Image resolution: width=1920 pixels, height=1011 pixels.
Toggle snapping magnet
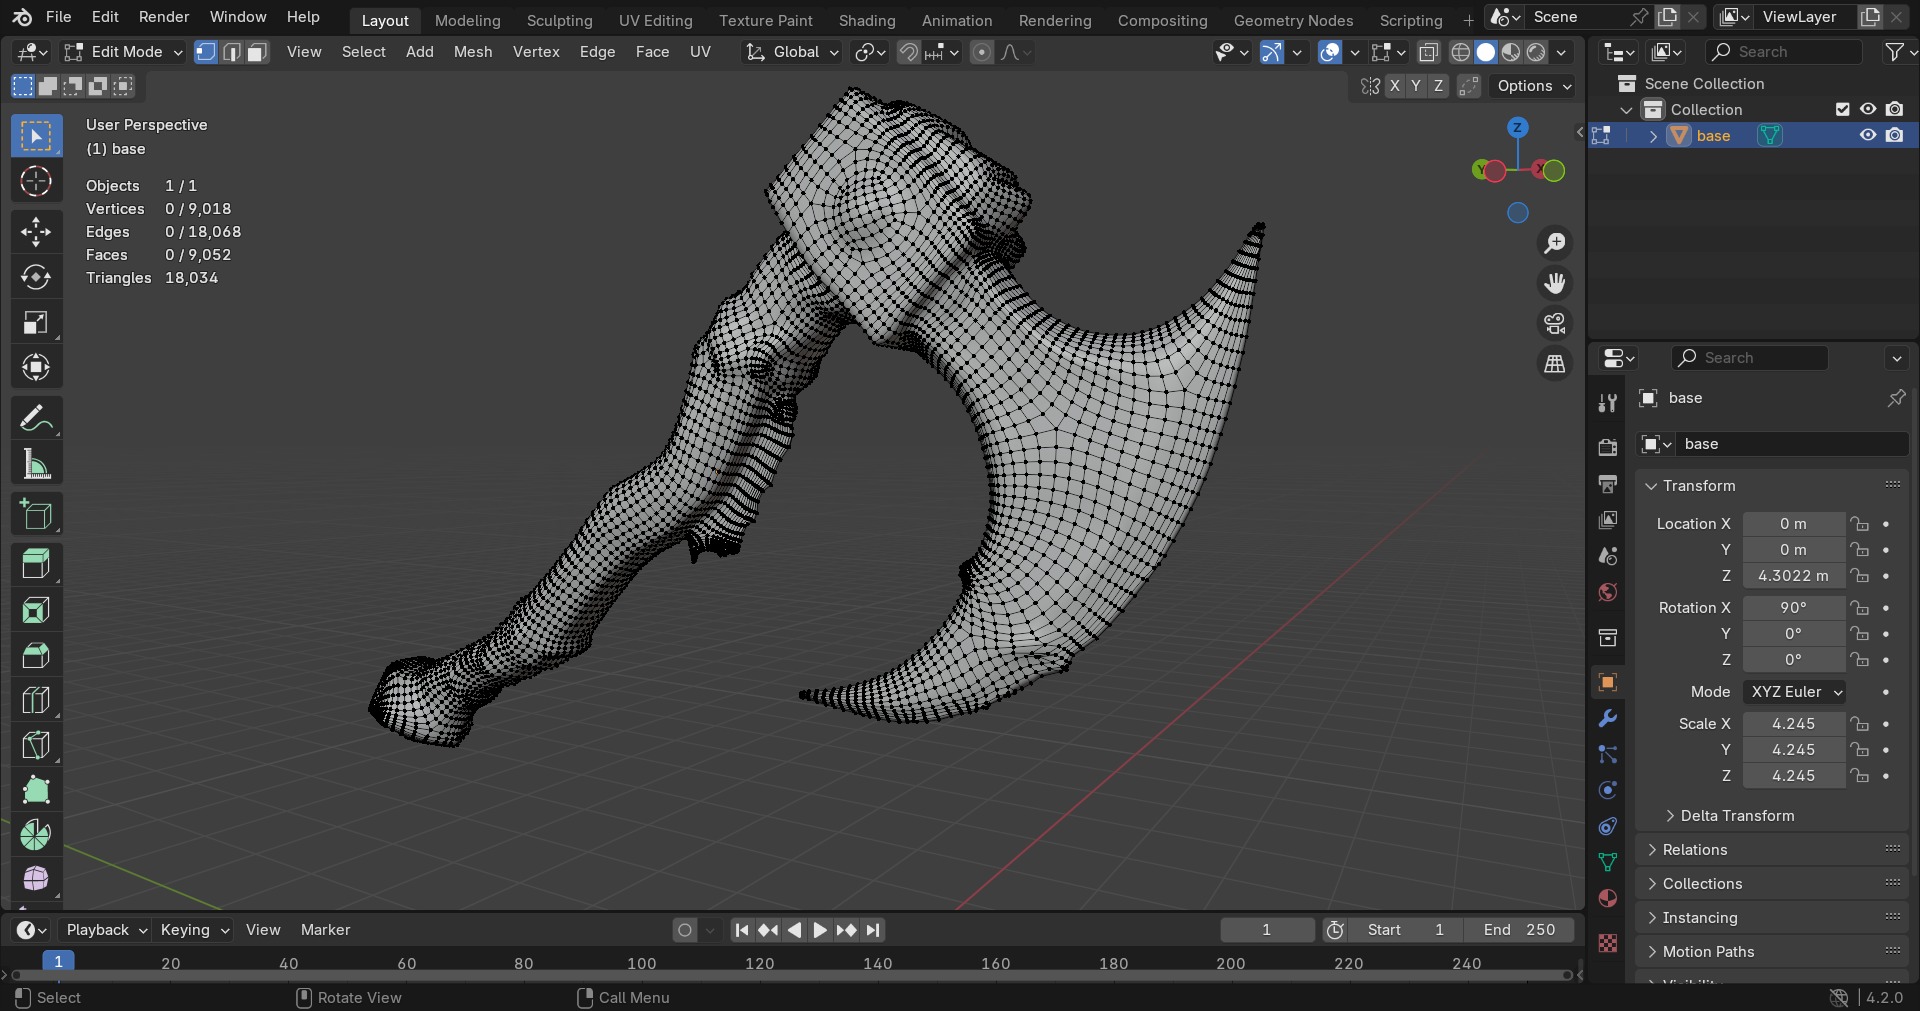coord(909,52)
